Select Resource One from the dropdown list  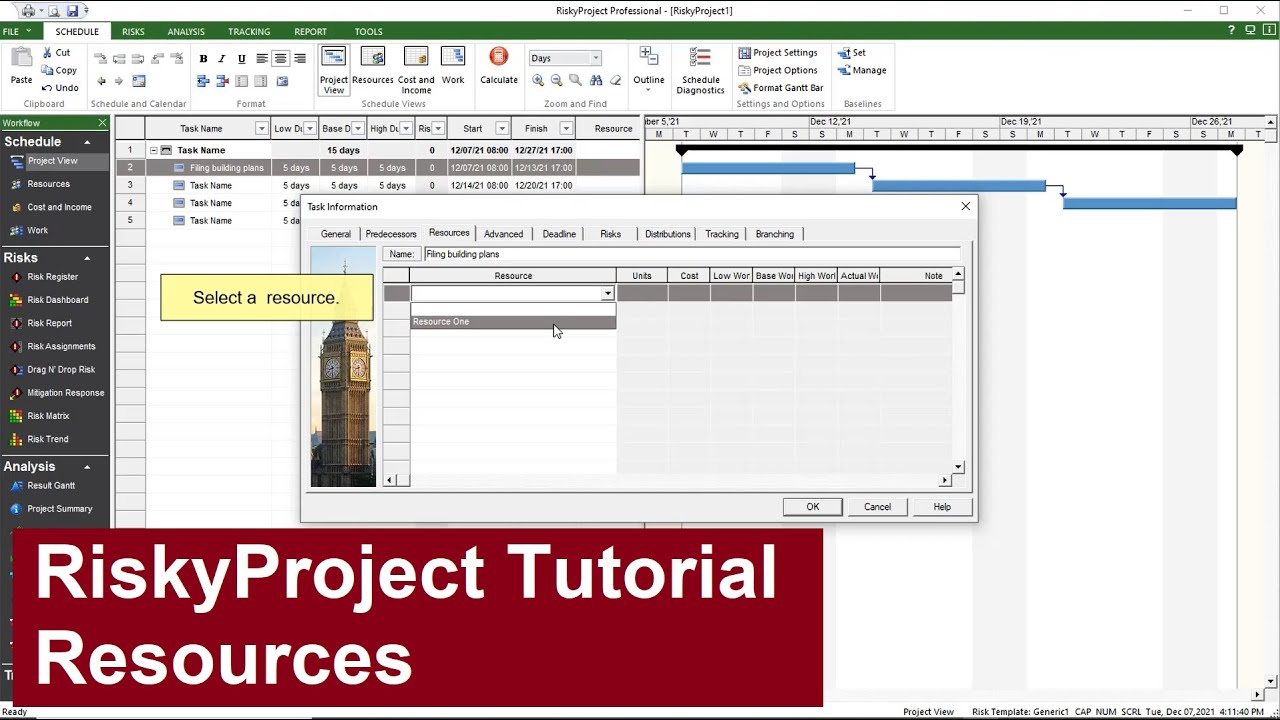(513, 322)
